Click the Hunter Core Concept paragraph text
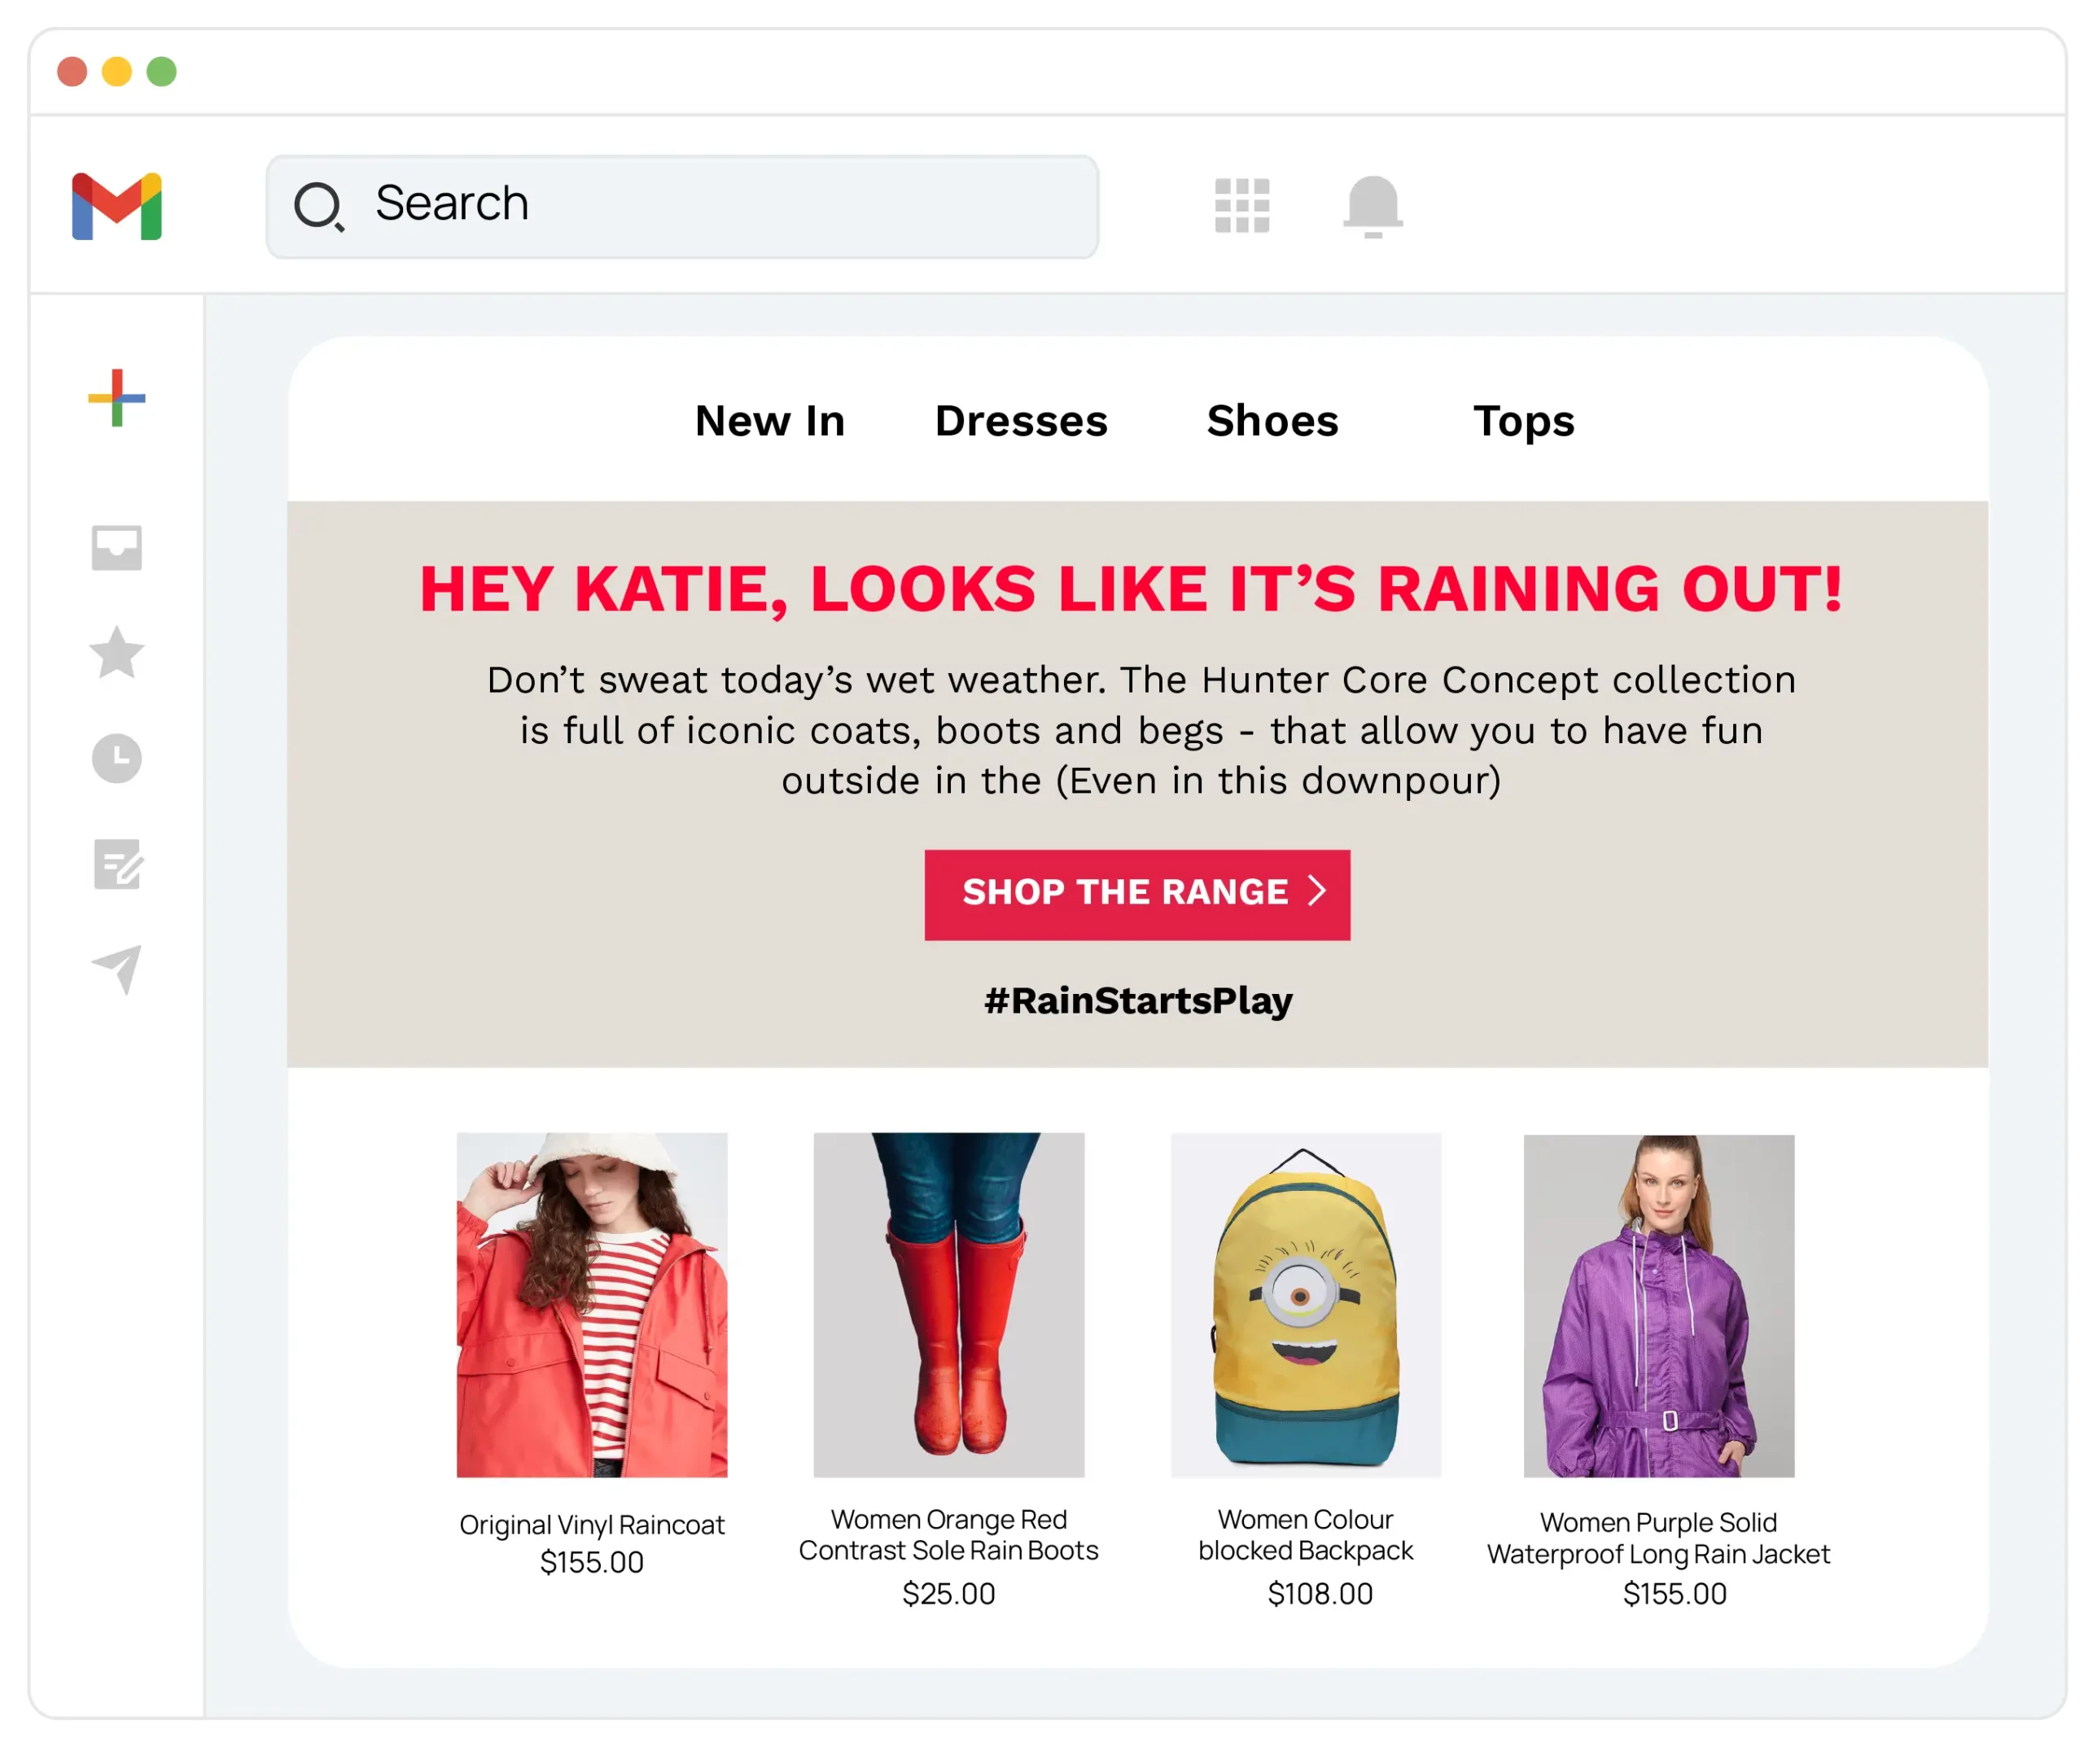The height and width of the screenshot is (1764, 2084). 1141,730
